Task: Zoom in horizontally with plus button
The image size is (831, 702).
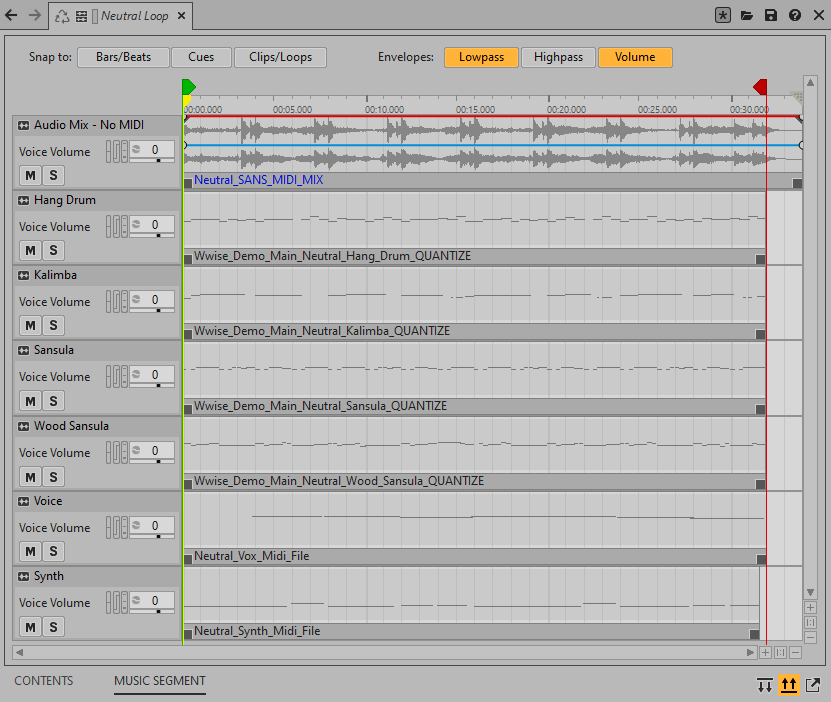Action: 765,653
